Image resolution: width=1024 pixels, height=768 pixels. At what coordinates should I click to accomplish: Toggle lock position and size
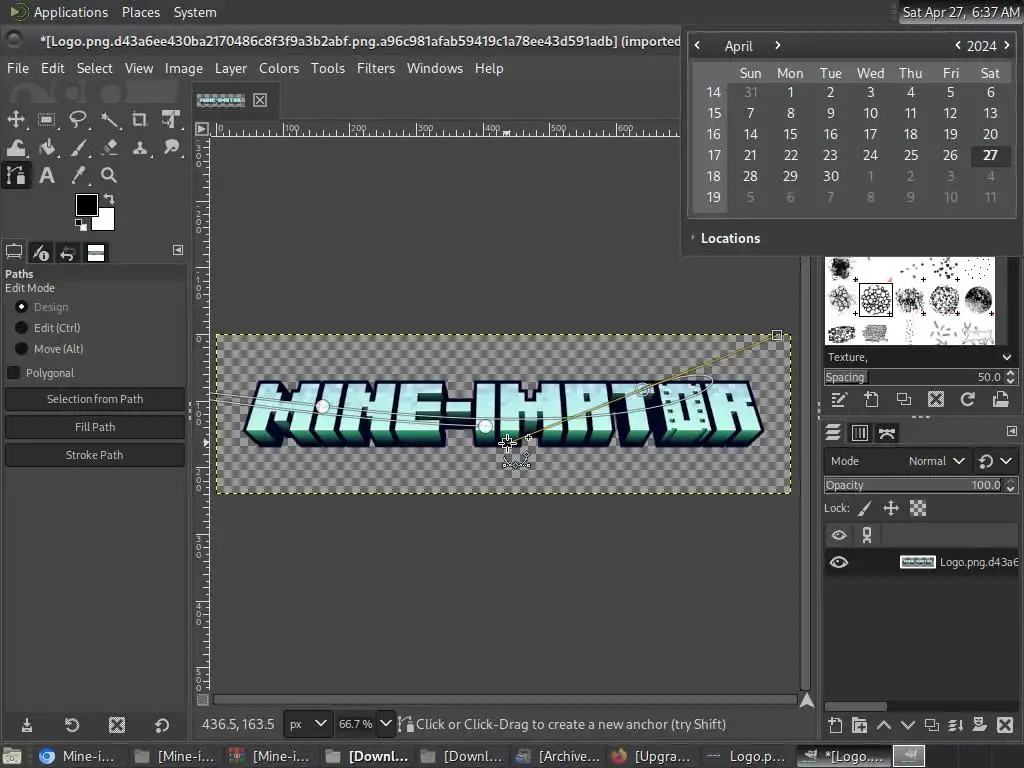(x=891, y=508)
